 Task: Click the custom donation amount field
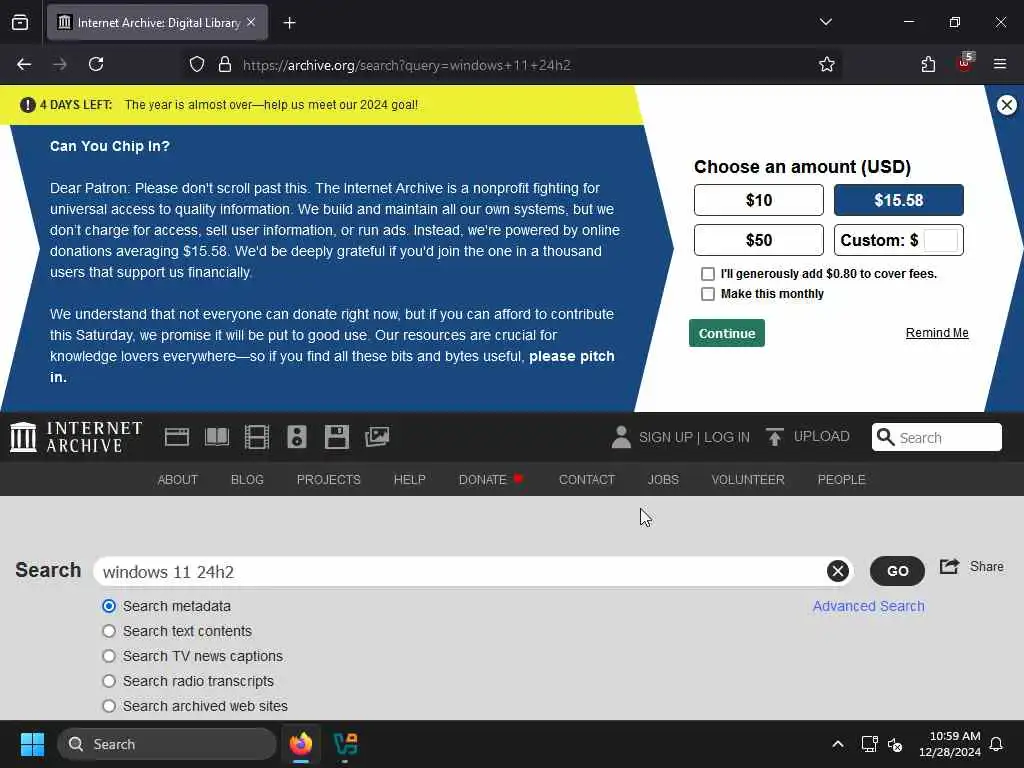click(940, 240)
